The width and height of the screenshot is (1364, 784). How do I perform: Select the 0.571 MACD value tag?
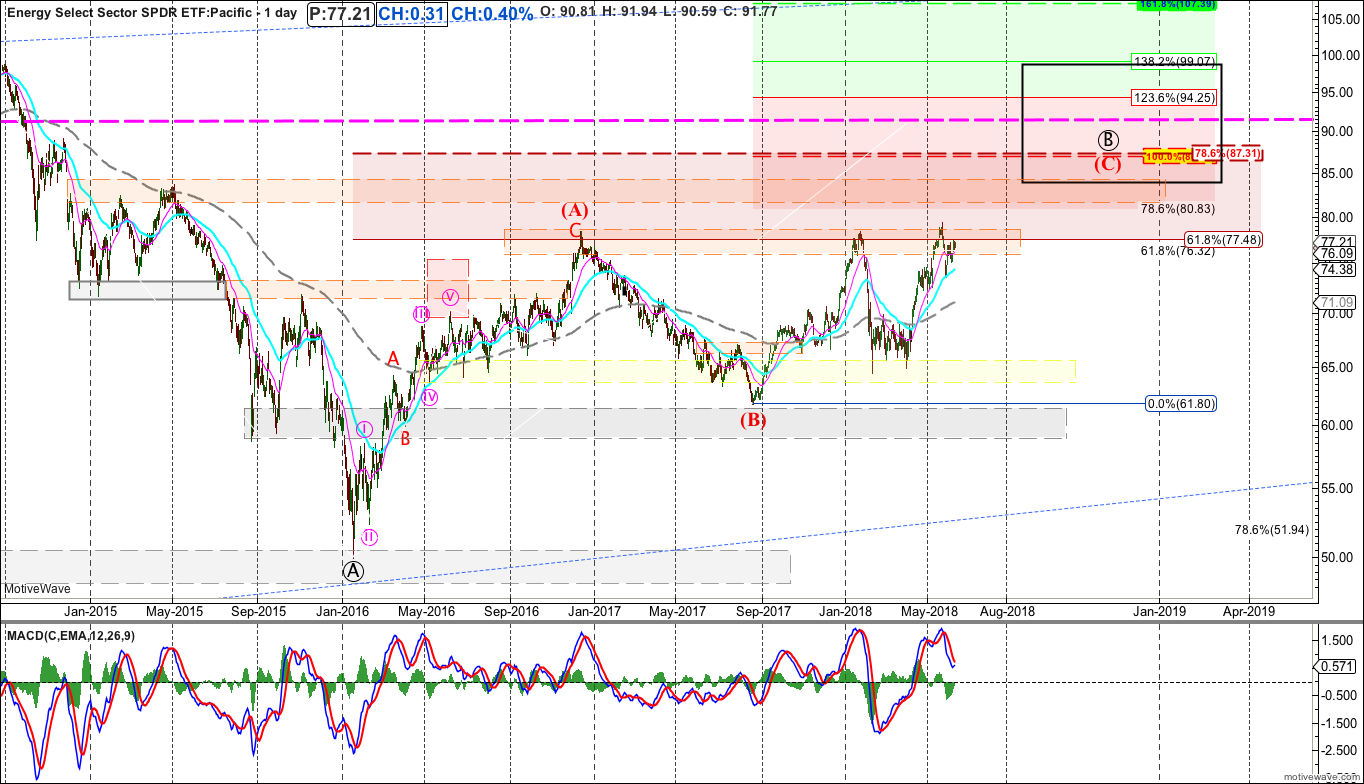click(1338, 667)
